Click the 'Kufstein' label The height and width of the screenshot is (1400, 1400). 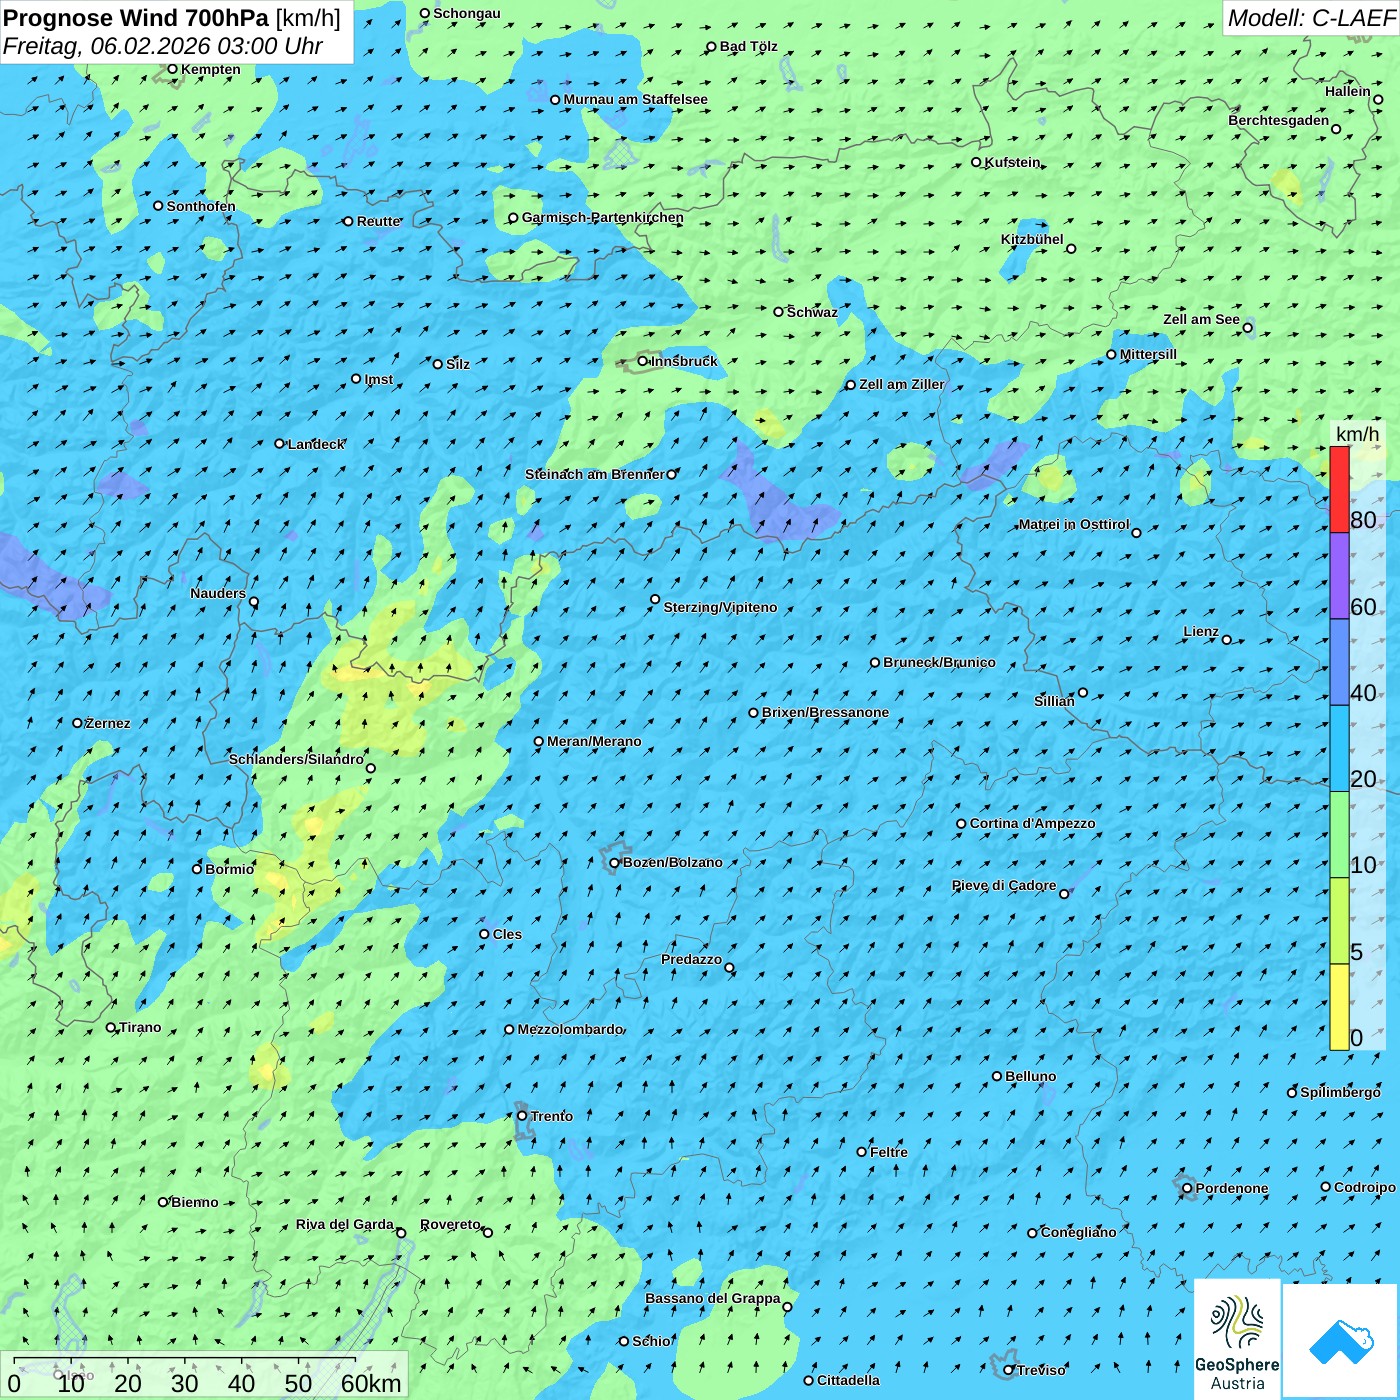point(1012,162)
